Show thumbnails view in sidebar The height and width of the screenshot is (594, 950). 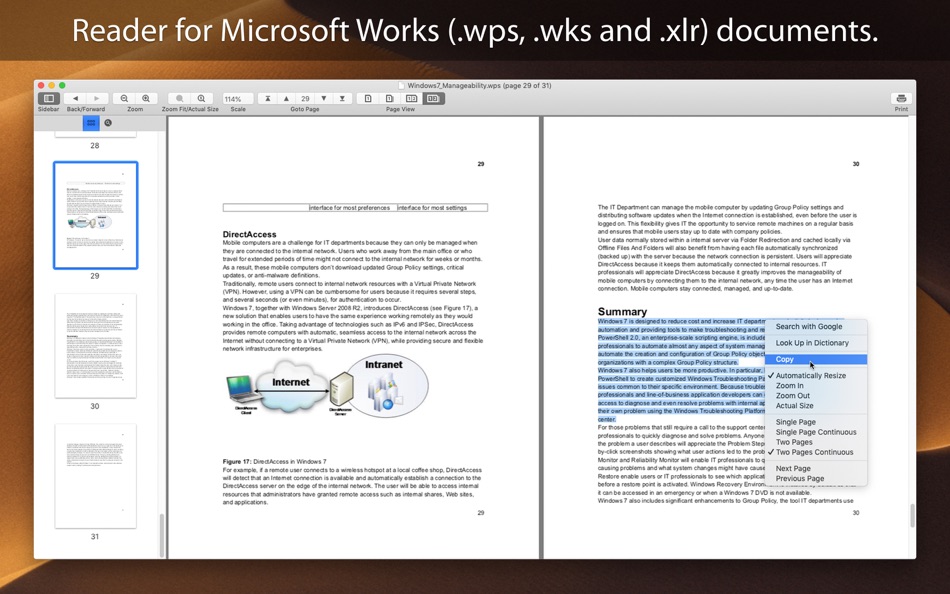click(x=91, y=123)
